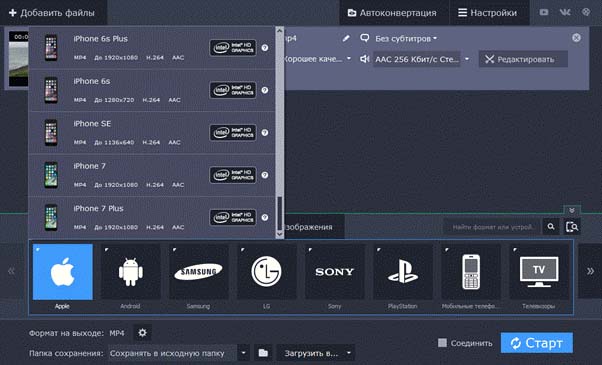Click the Старт convert button

[x=537, y=343]
